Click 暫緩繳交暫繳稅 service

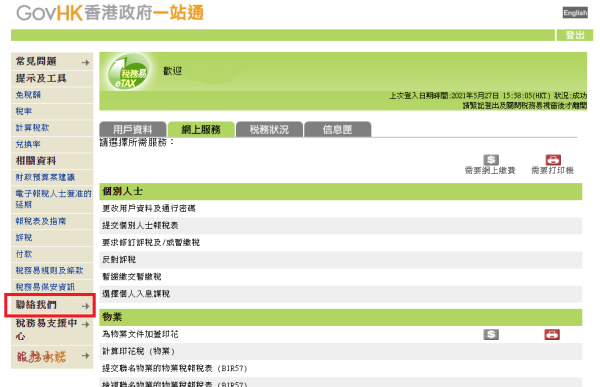tap(132, 276)
